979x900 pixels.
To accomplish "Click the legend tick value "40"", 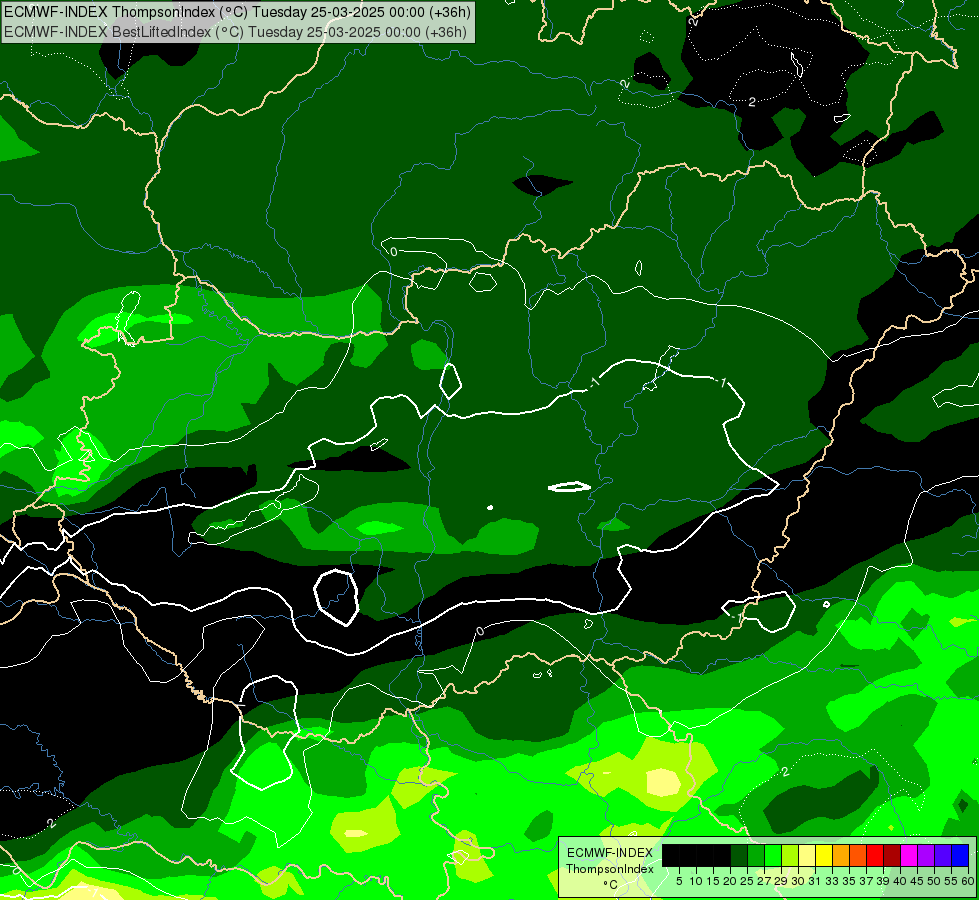I will (x=900, y=881).
